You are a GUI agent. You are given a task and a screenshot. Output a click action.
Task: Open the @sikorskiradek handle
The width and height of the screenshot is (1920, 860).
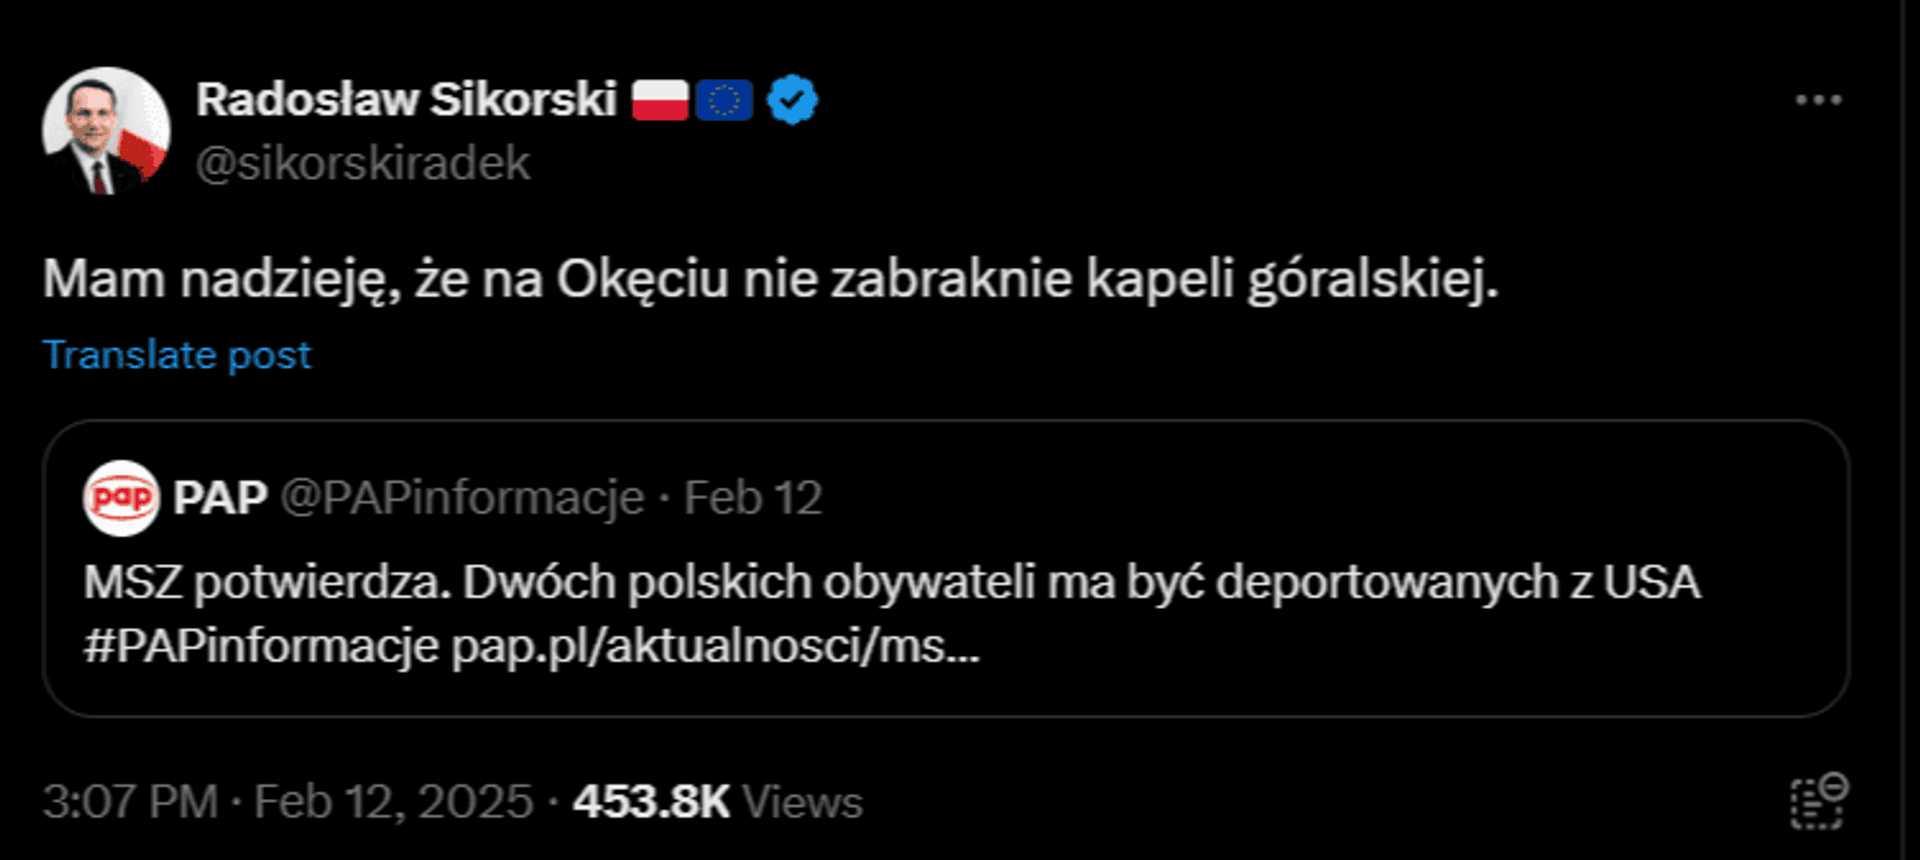pos(362,163)
